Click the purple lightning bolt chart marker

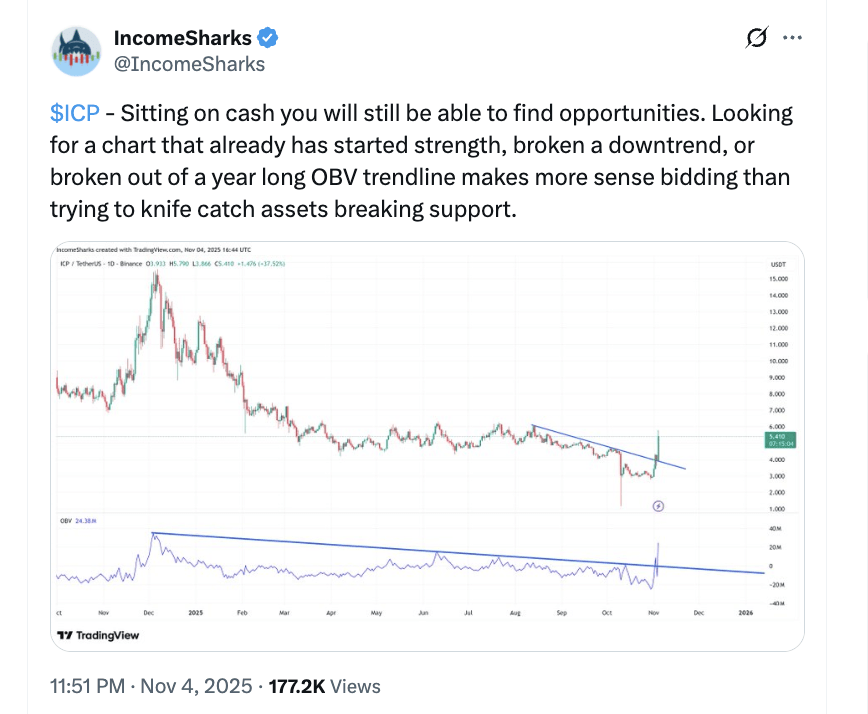[x=658, y=506]
